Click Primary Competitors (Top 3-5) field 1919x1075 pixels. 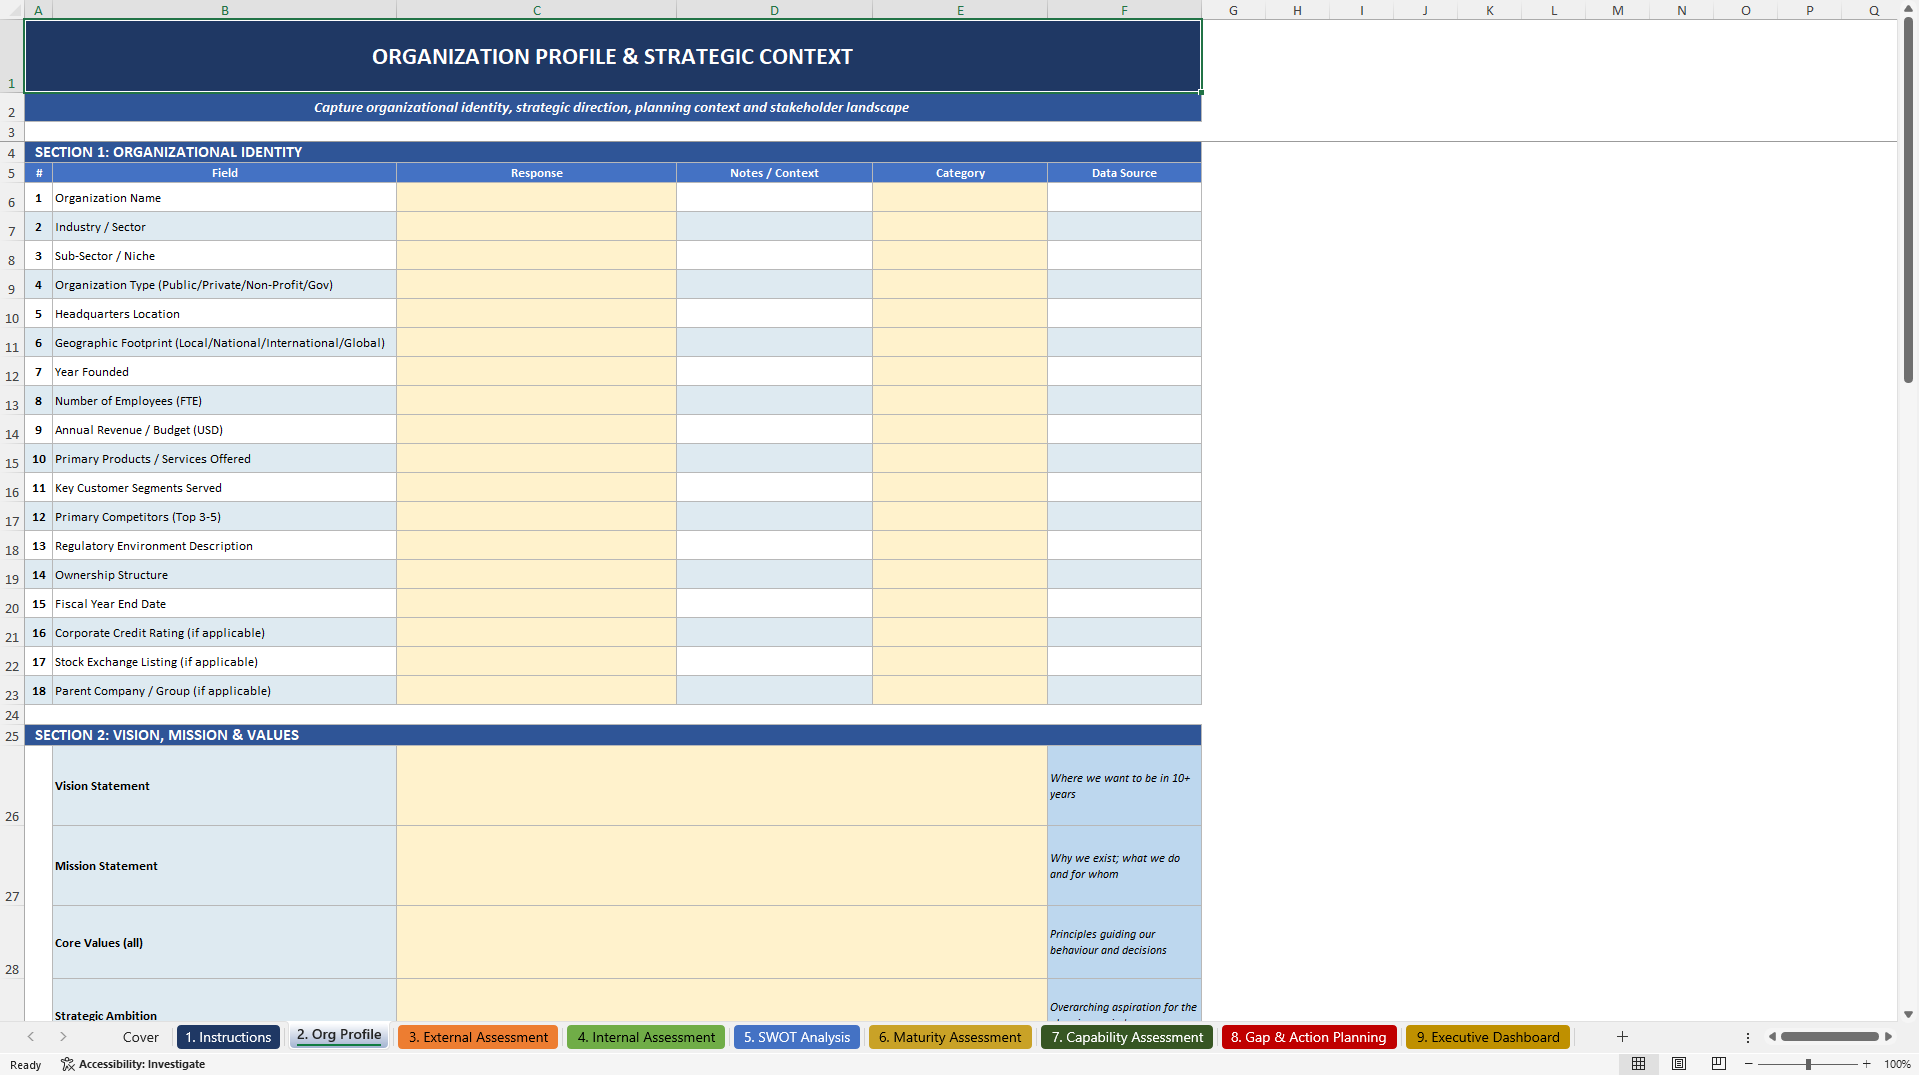225,517
